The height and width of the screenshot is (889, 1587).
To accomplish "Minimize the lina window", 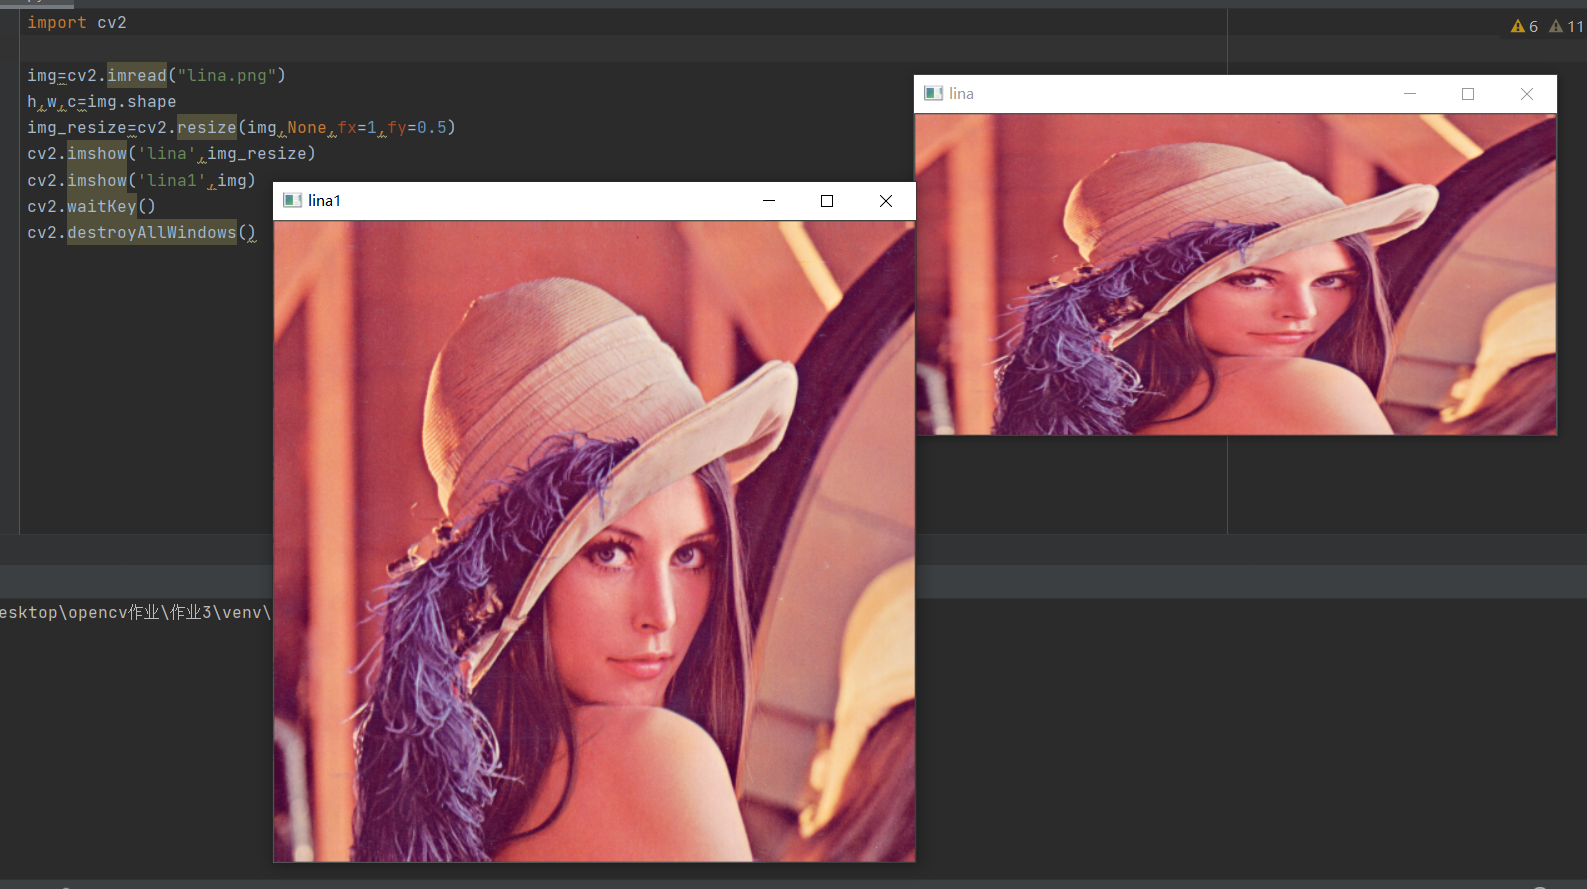I will point(1410,94).
